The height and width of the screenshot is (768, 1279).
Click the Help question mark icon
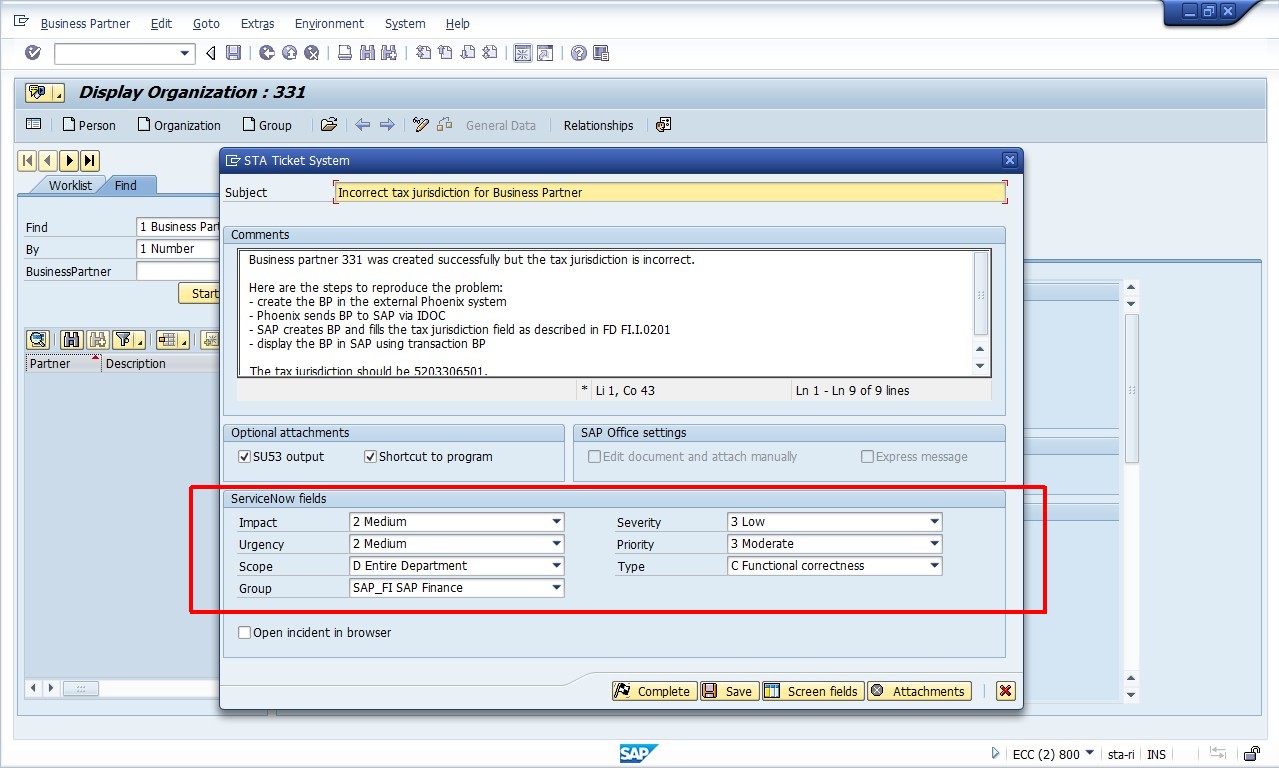point(578,53)
